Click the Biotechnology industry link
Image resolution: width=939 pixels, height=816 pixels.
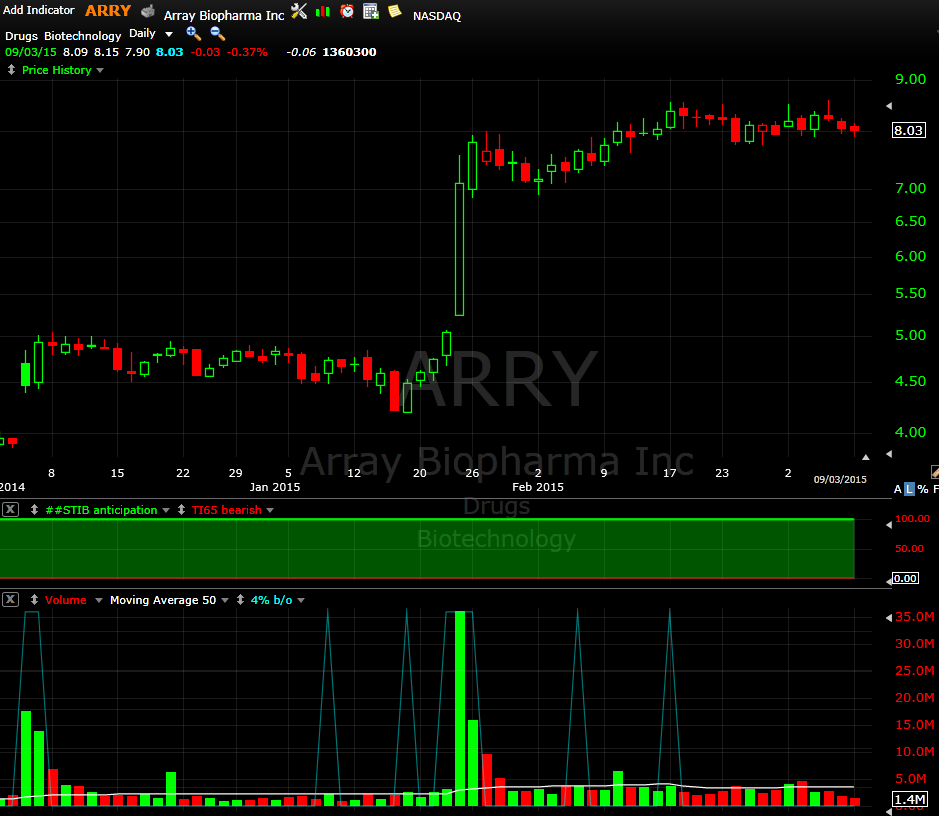(83, 36)
